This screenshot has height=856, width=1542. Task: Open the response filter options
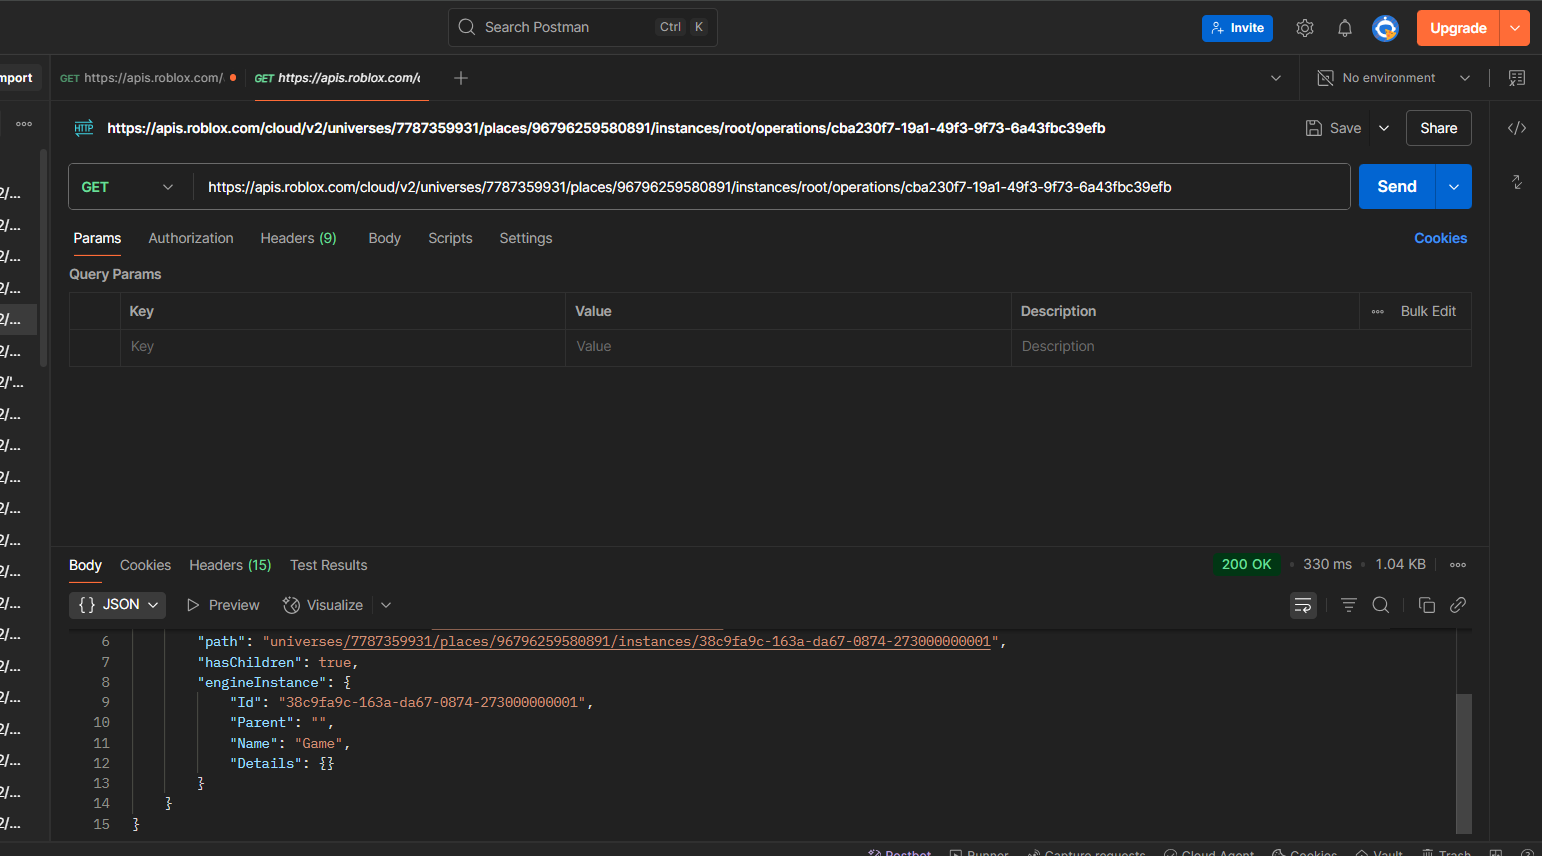pyautogui.click(x=1348, y=605)
